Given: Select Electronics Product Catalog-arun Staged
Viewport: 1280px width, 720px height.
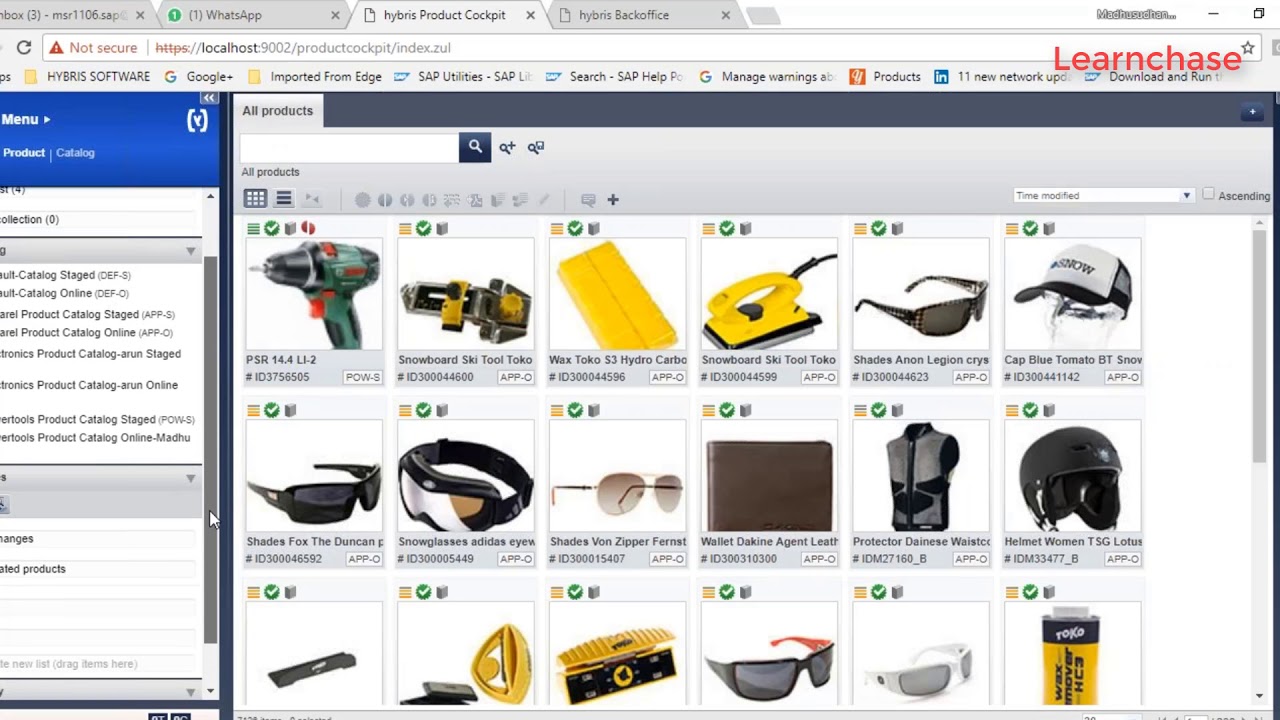Looking at the screenshot, I should pyautogui.click(x=90, y=354).
